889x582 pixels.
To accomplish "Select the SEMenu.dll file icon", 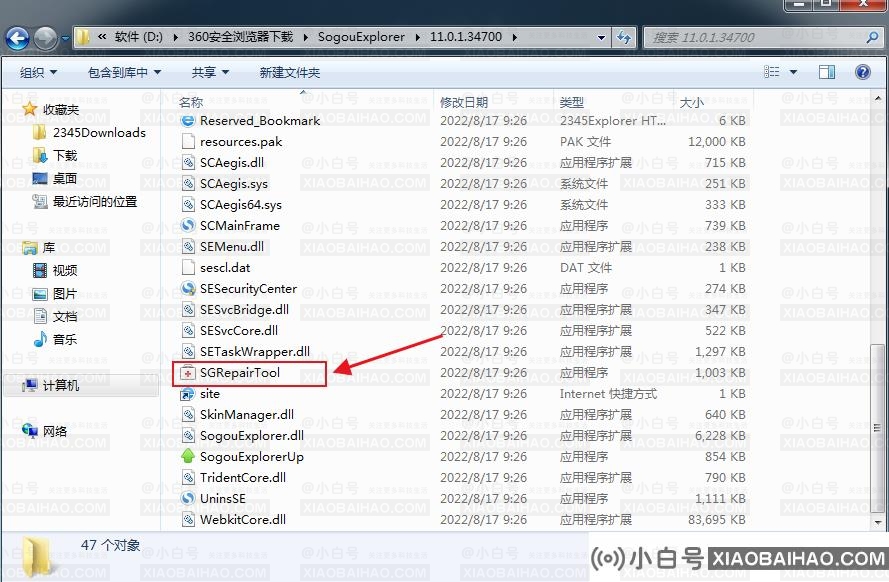I will [x=188, y=247].
